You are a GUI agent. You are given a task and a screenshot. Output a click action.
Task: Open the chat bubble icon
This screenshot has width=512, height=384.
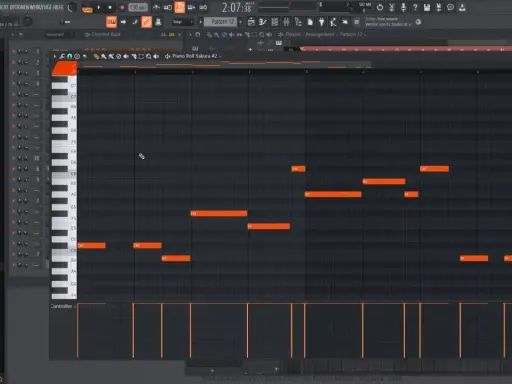pos(450,7)
